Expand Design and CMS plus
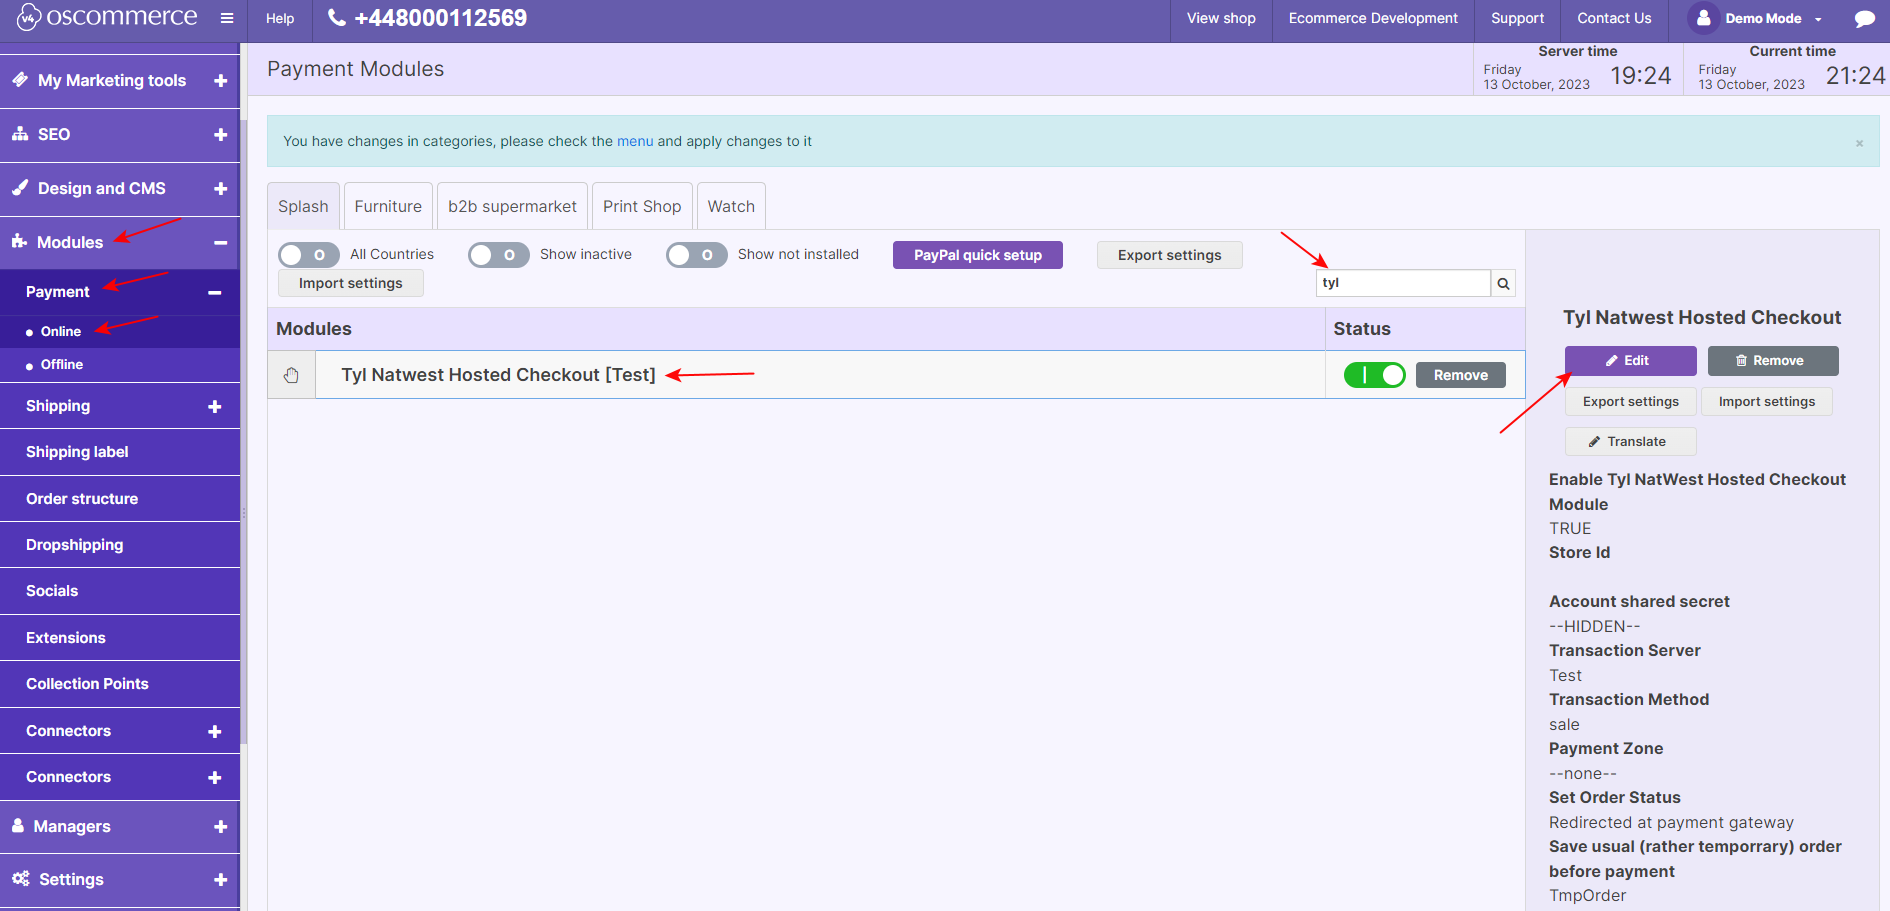This screenshot has width=1890, height=911. (221, 188)
